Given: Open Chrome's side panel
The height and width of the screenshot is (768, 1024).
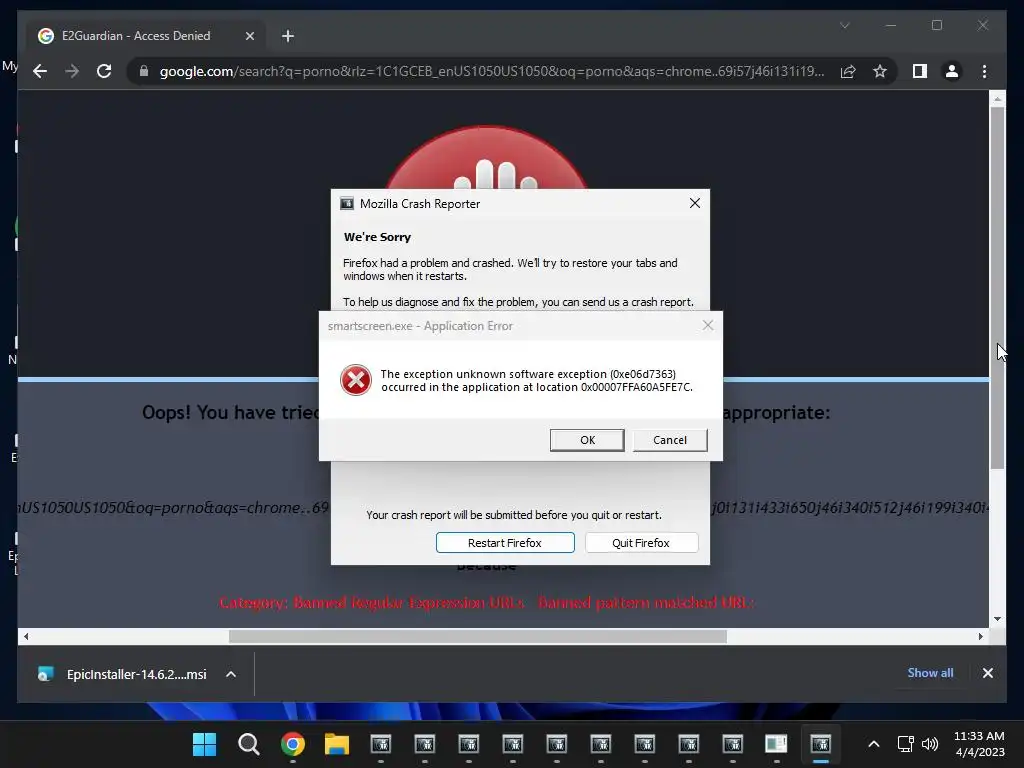Looking at the screenshot, I should coord(920,71).
